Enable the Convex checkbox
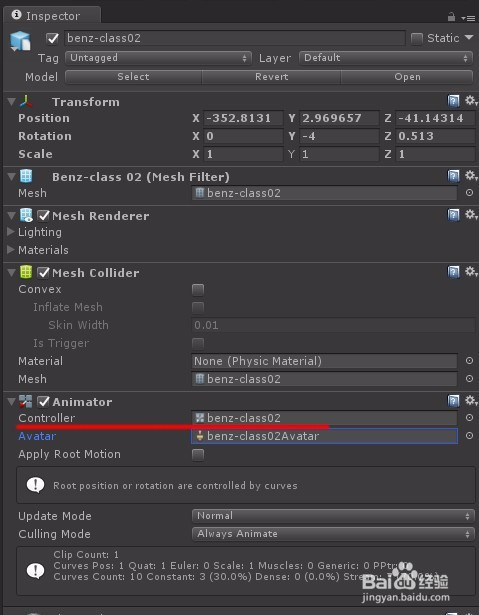Screen dimensions: 479x615 pyautogui.click(x=198, y=290)
